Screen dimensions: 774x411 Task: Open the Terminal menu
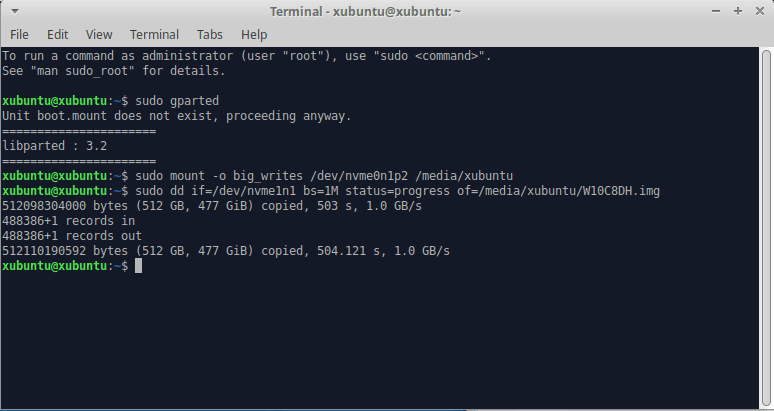154,35
